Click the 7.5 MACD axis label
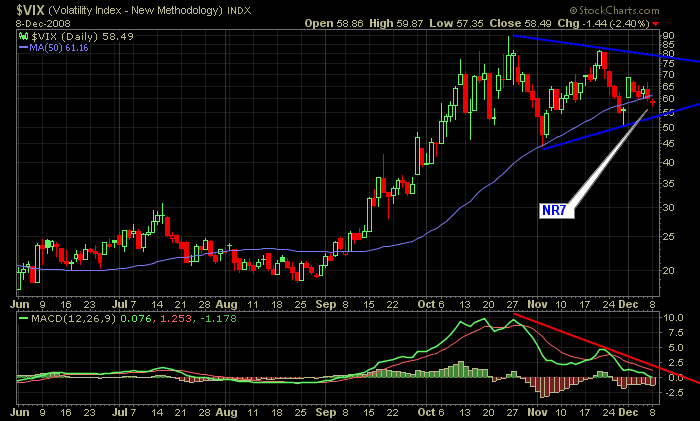 coord(676,333)
